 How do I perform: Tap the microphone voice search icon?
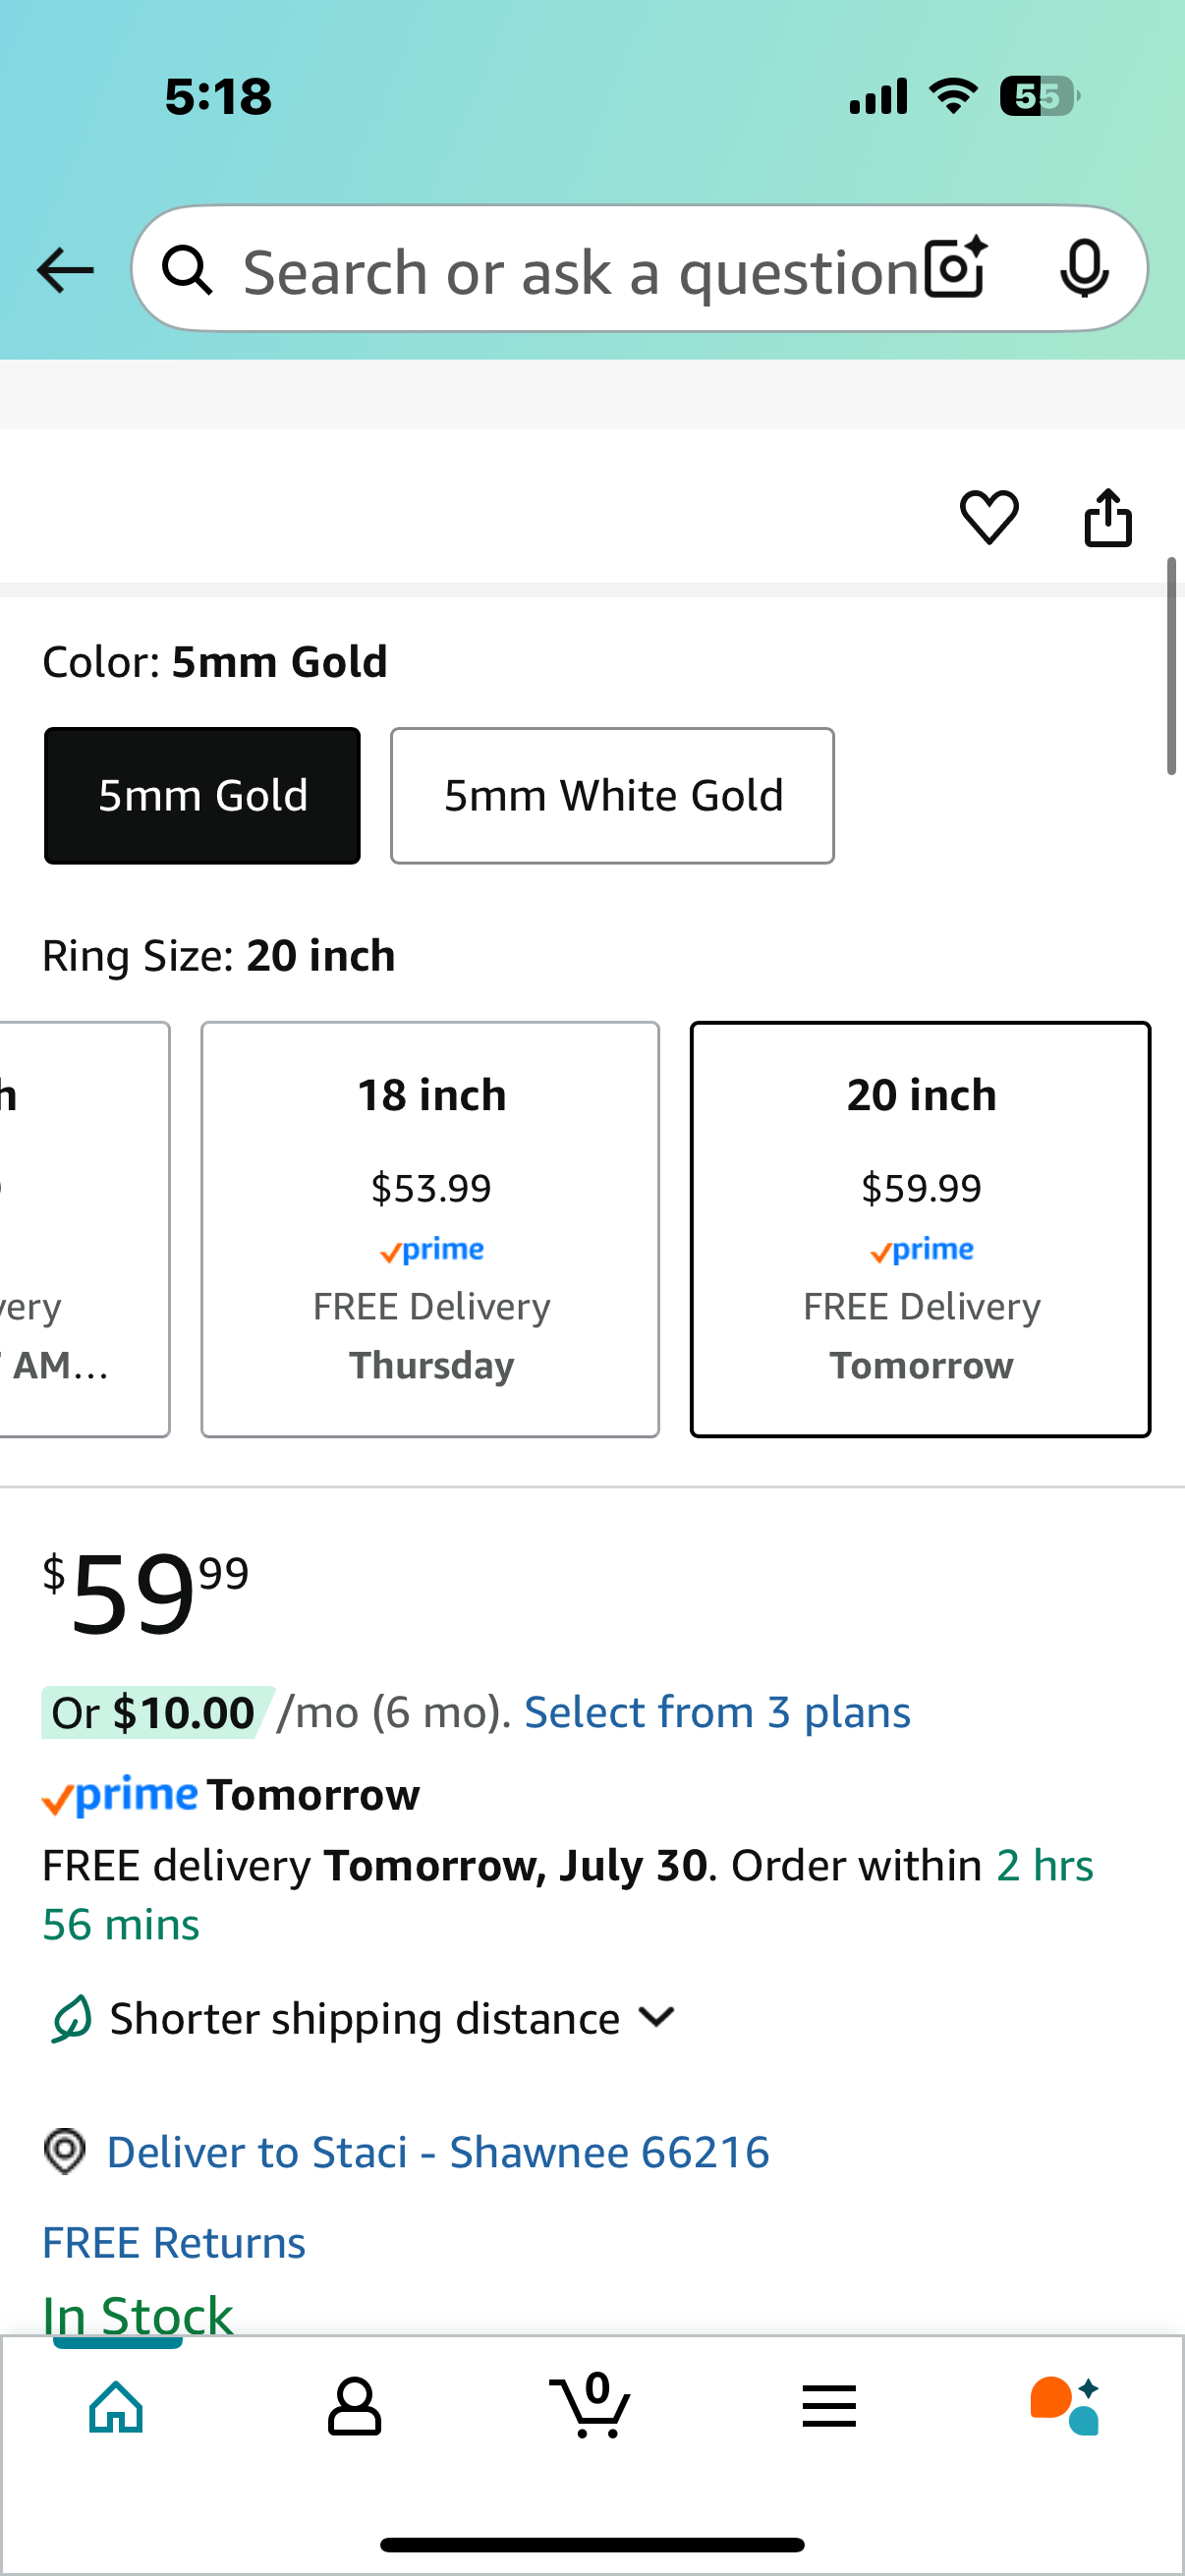pos(1084,269)
